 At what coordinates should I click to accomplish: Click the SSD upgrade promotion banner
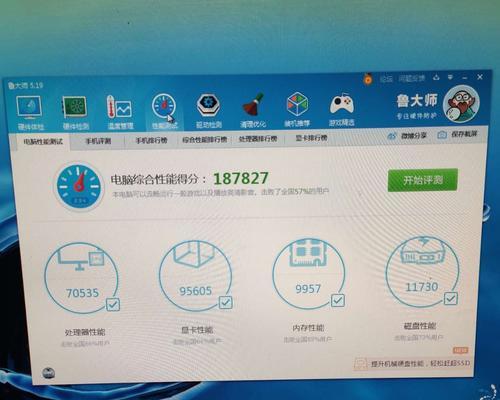(x=412, y=363)
